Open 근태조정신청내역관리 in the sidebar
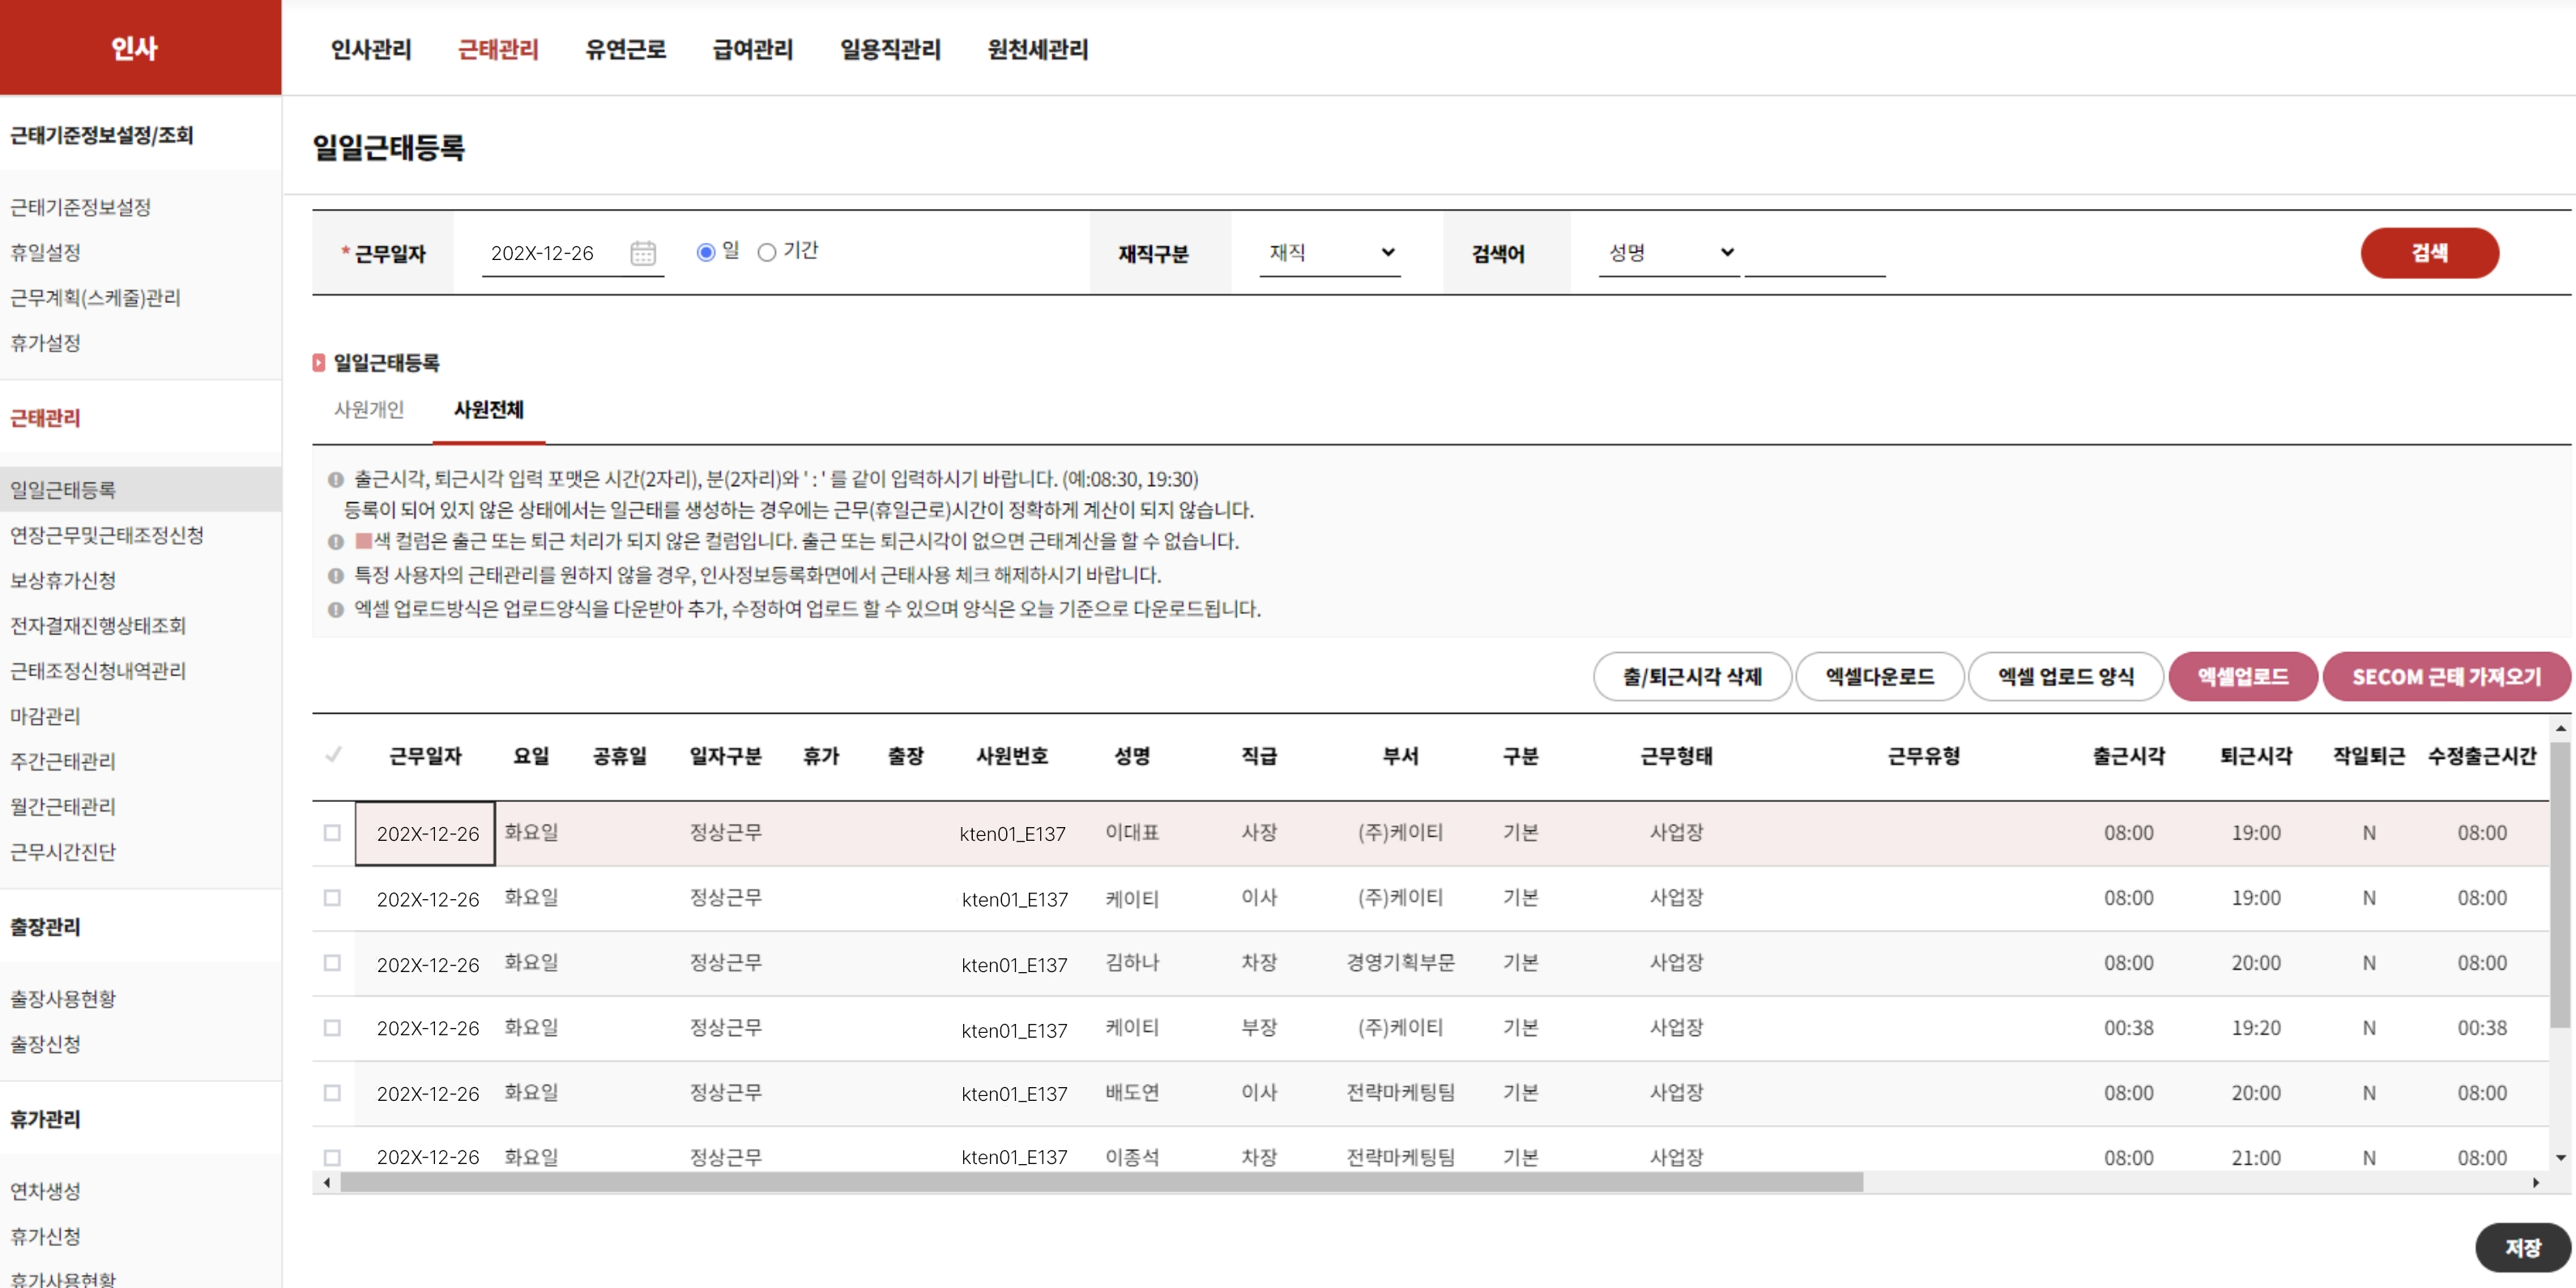2576x1288 pixels. coord(98,670)
